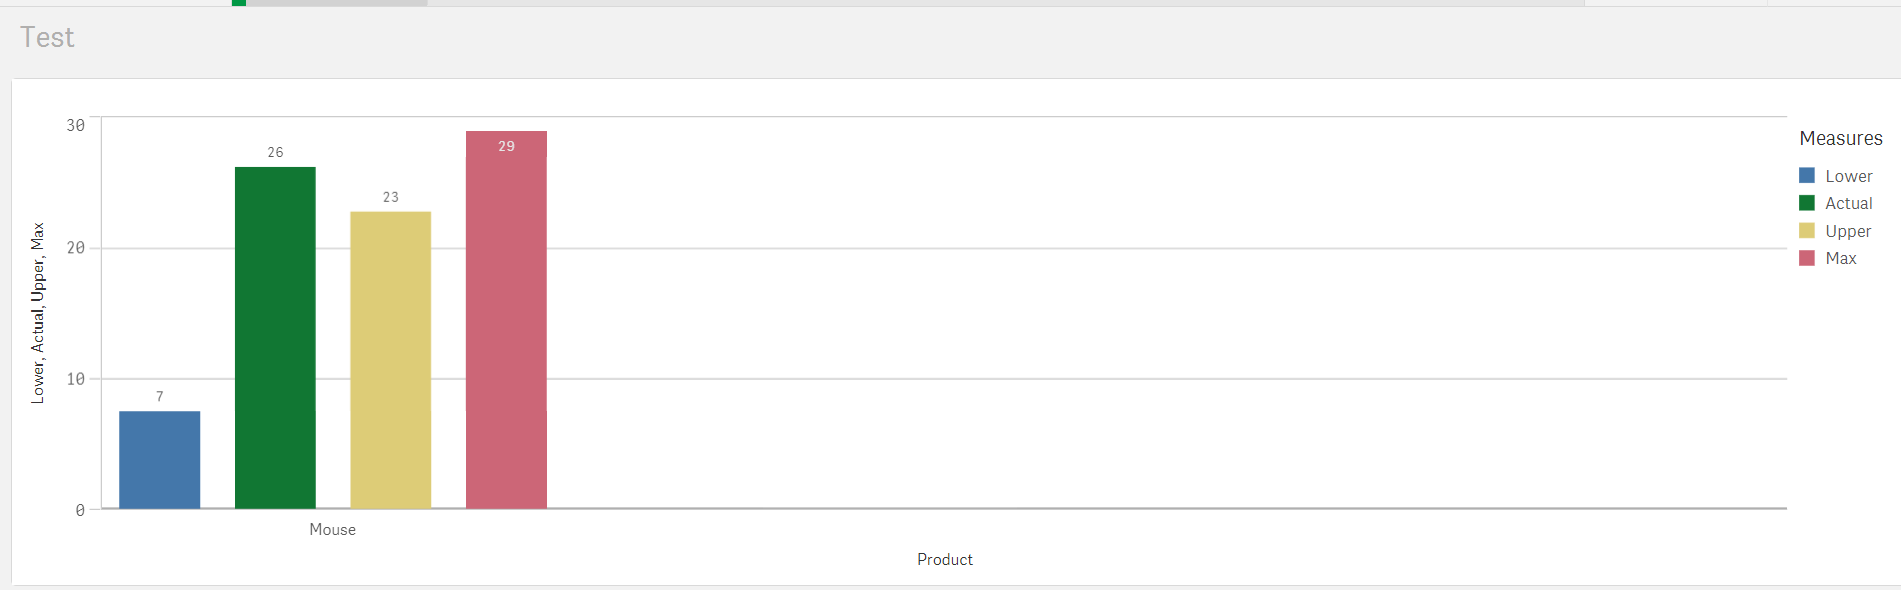Image resolution: width=1901 pixels, height=590 pixels.
Task: Select the green Actual bar
Action: coord(275,338)
